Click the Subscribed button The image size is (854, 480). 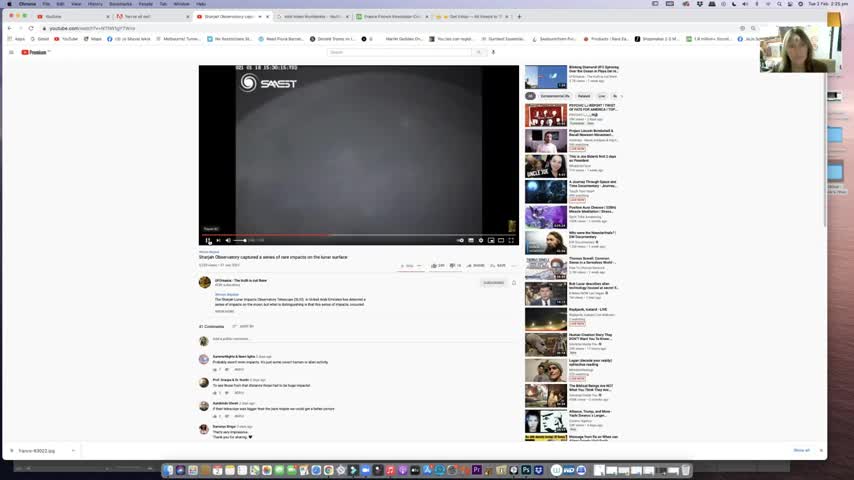point(493,283)
